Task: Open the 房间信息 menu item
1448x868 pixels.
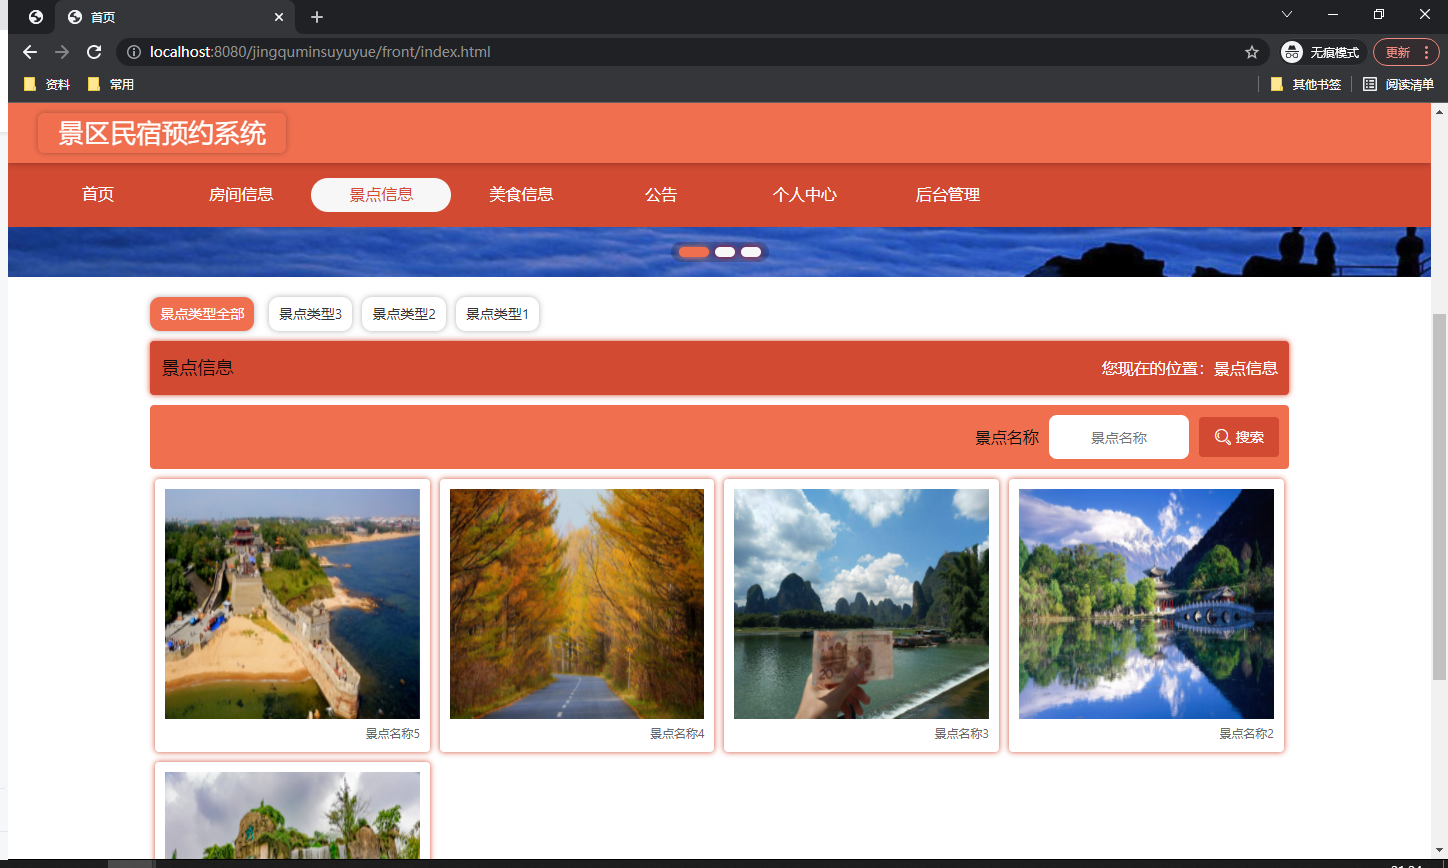Action: 241,195
